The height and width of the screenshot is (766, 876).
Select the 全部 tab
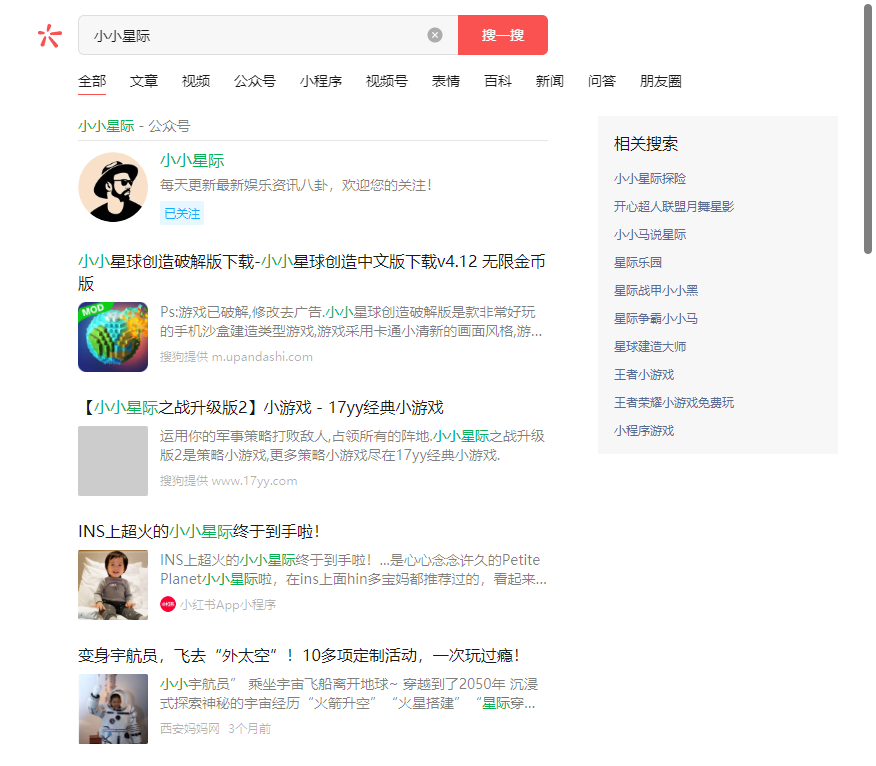point(92,82)
